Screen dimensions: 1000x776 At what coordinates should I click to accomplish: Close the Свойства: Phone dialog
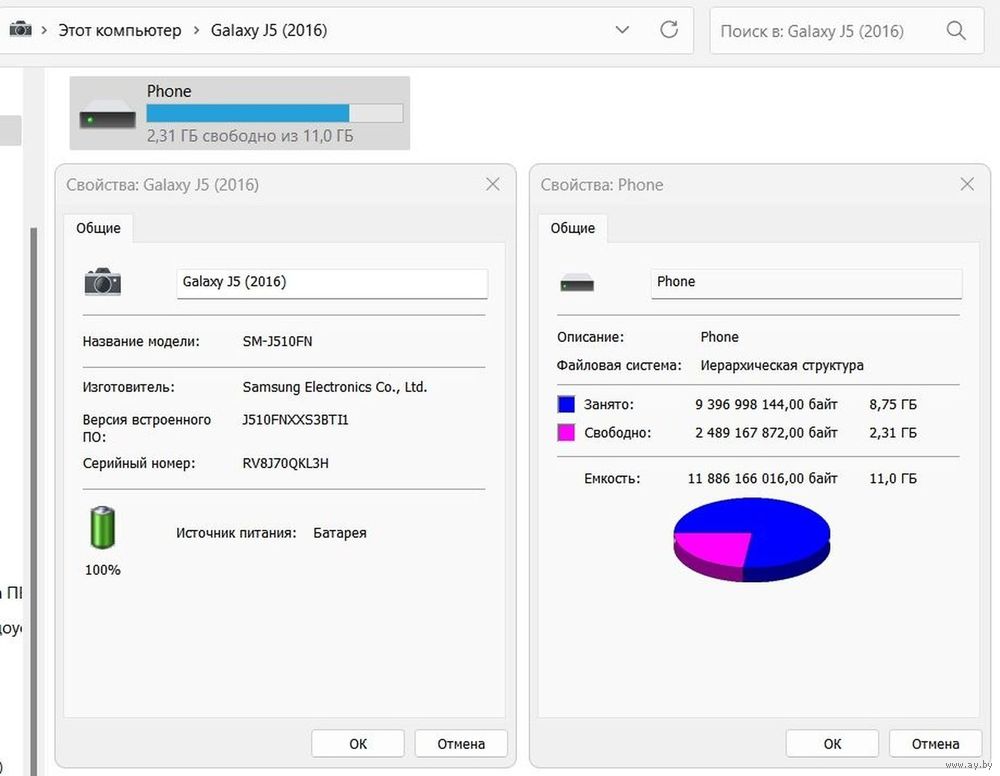click(967, 184)
